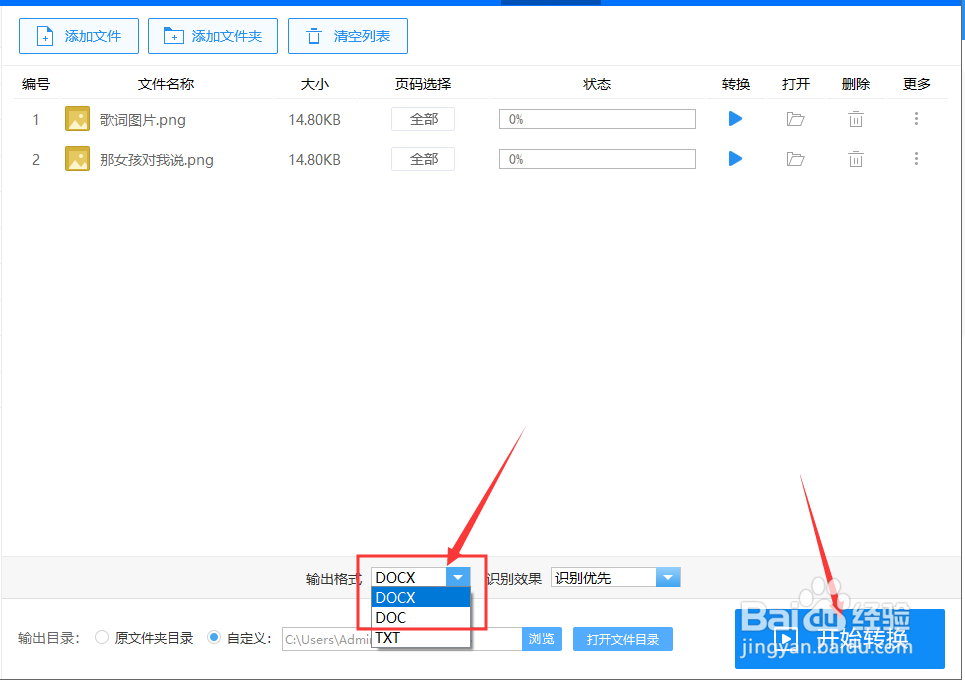Viewport: 965px width, 680px height.
Task: Start converting 歌词图片.png with its play icon
Action: pos(735,118)
